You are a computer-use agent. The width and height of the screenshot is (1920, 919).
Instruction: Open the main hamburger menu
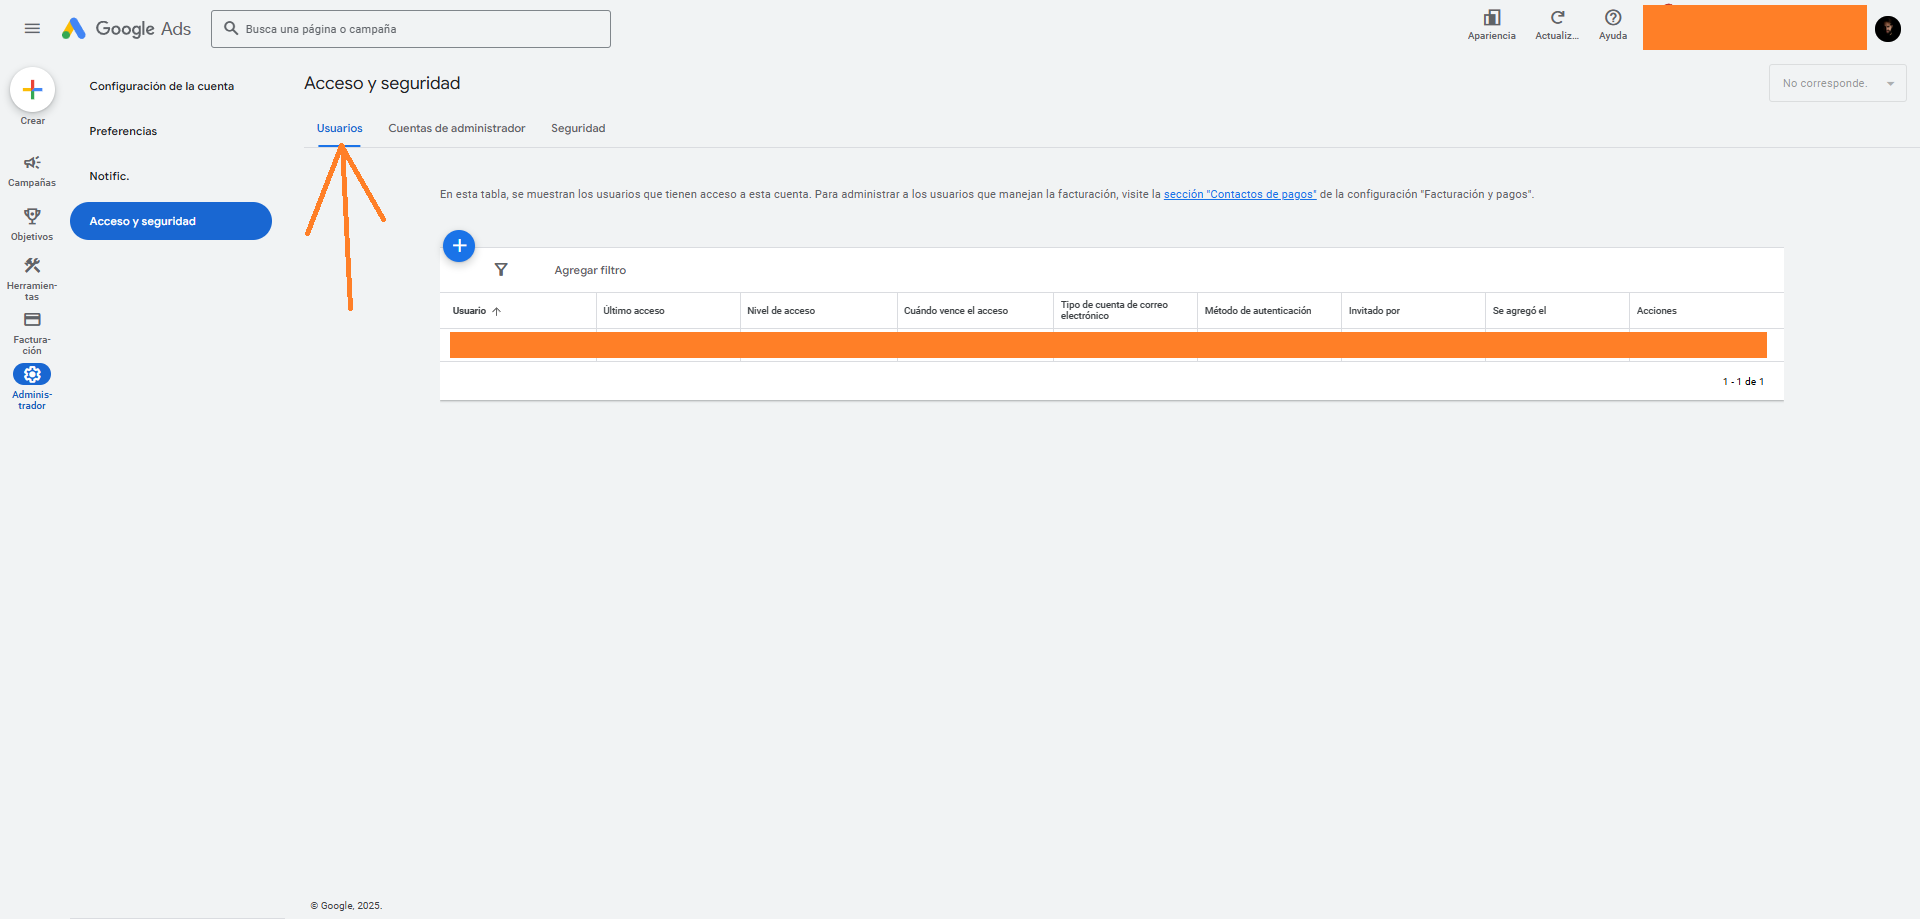[x=32, y=29]
